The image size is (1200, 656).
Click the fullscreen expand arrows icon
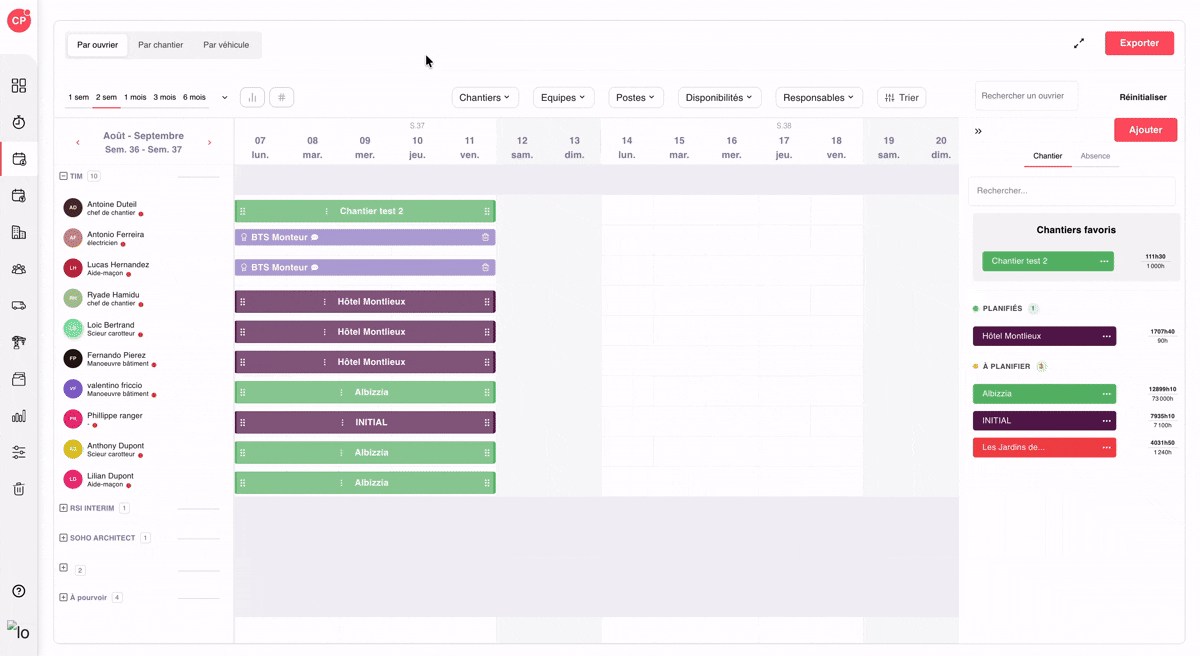click(1079, 43)
